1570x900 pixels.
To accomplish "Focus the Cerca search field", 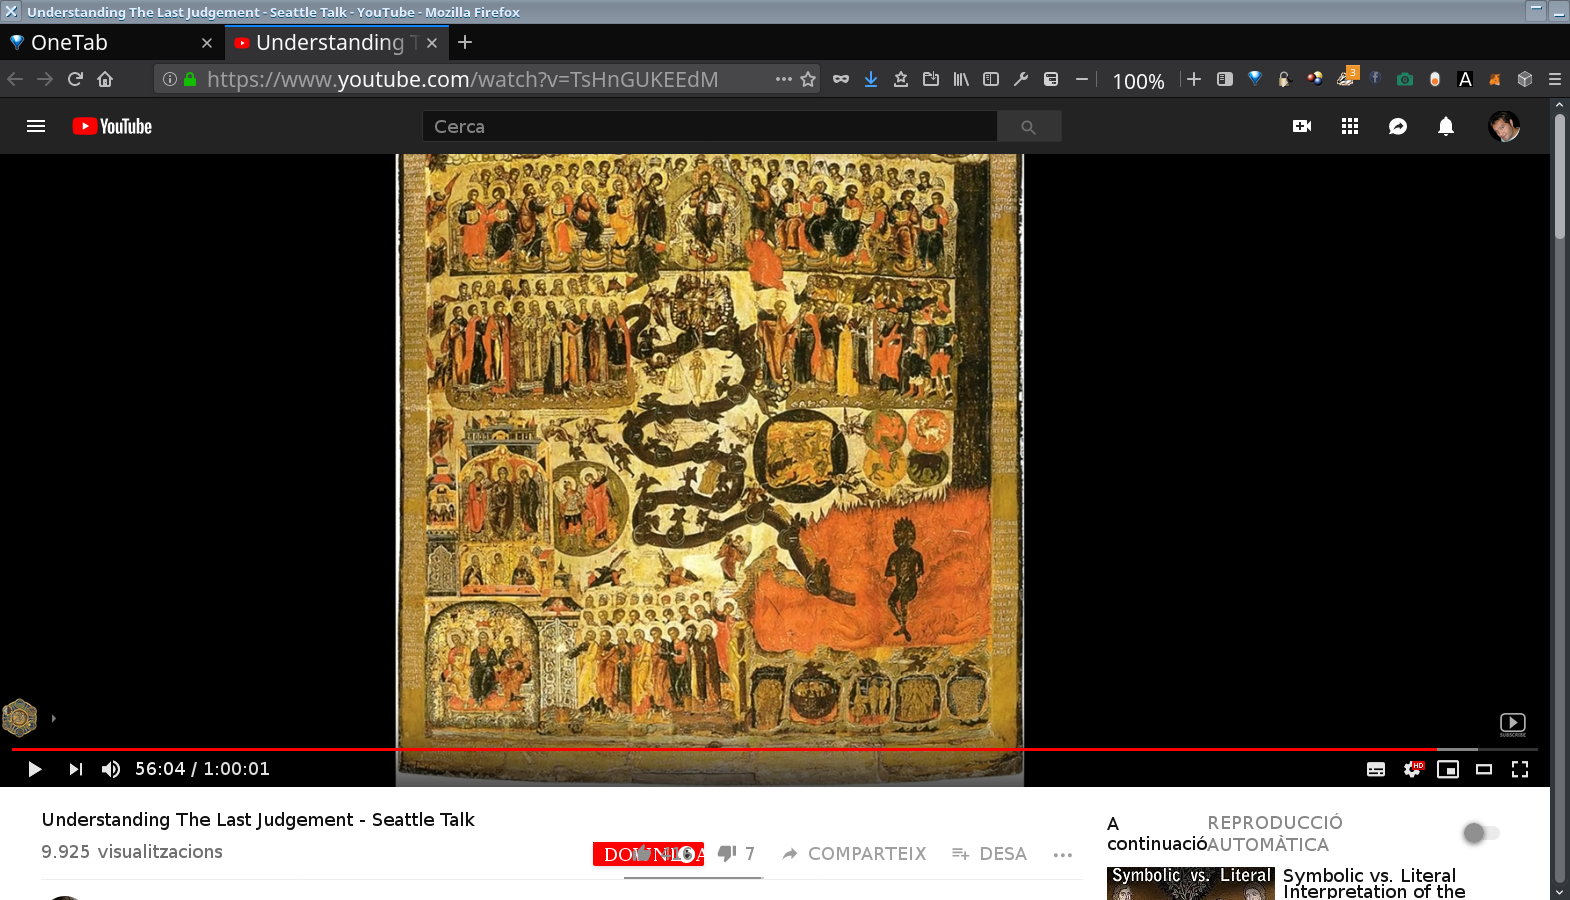I will (x=709, y=126).
